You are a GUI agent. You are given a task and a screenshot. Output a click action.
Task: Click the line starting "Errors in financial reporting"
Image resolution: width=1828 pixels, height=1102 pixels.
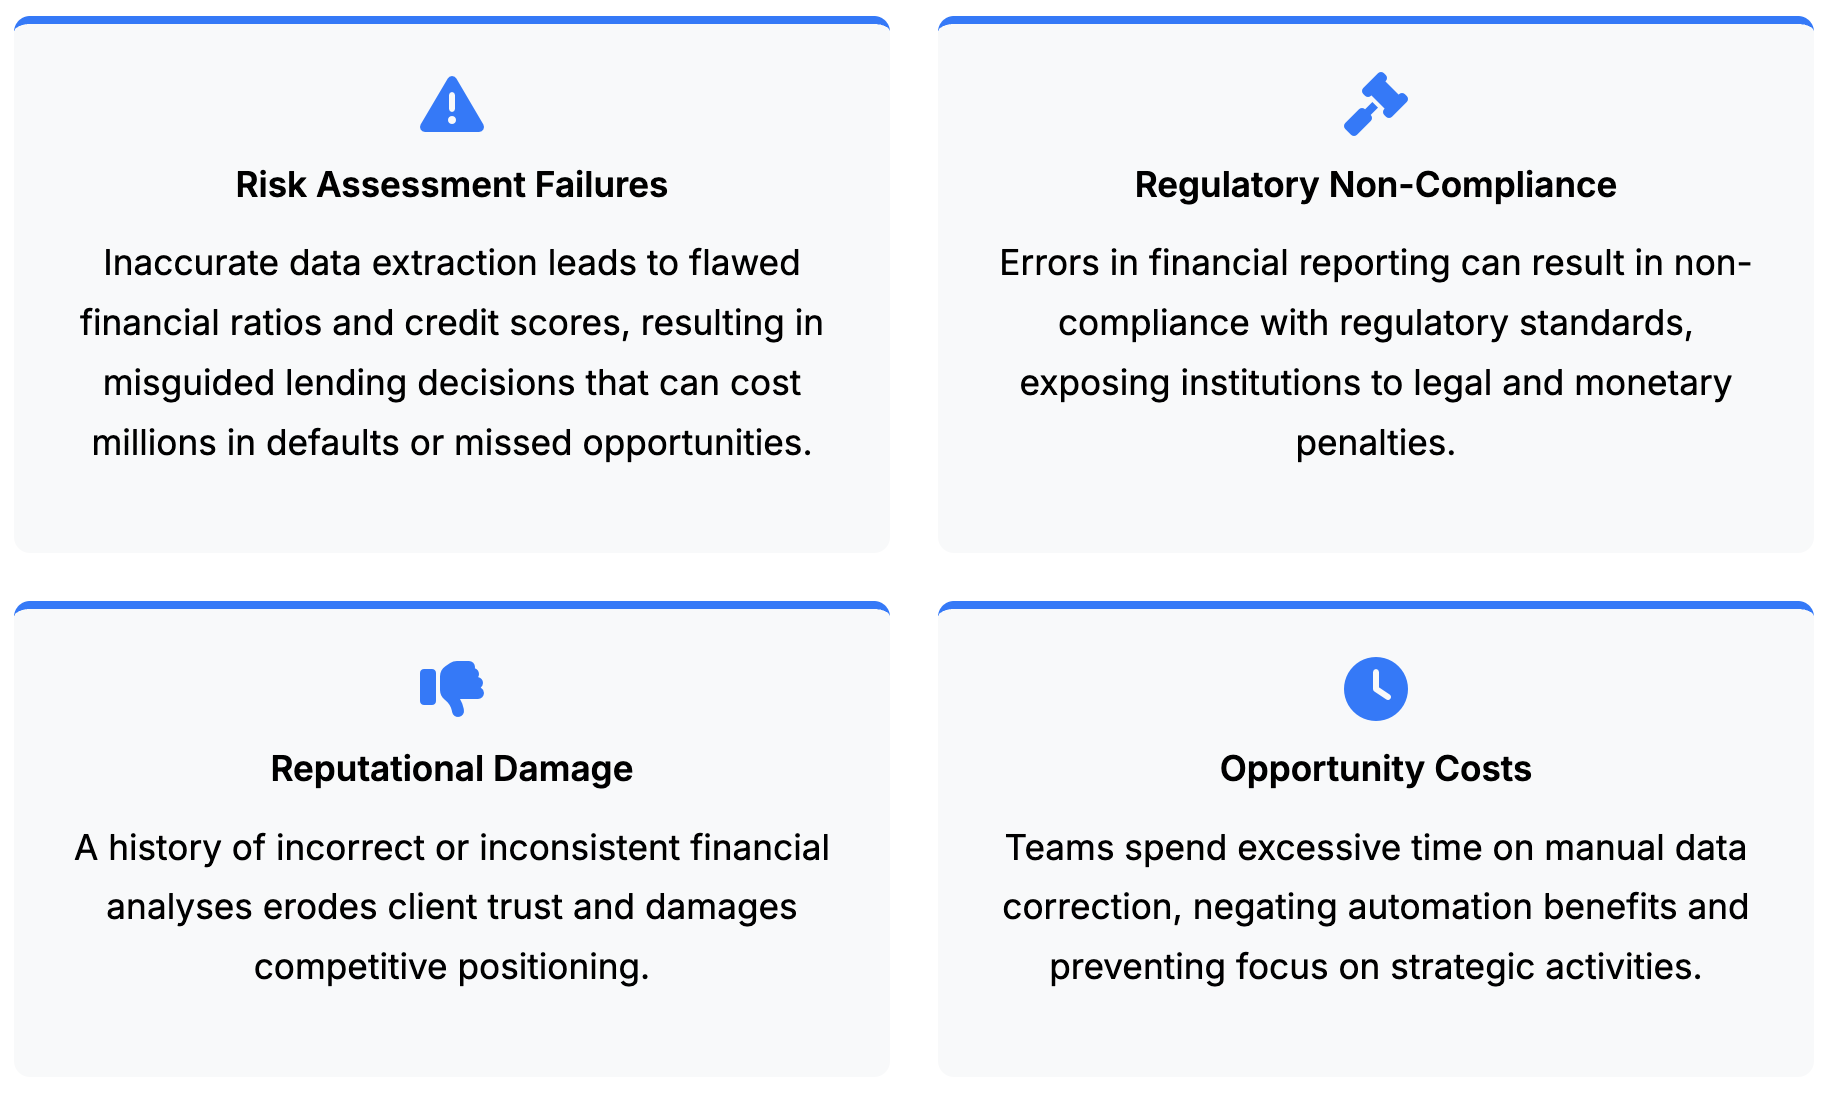[1375, 263]
